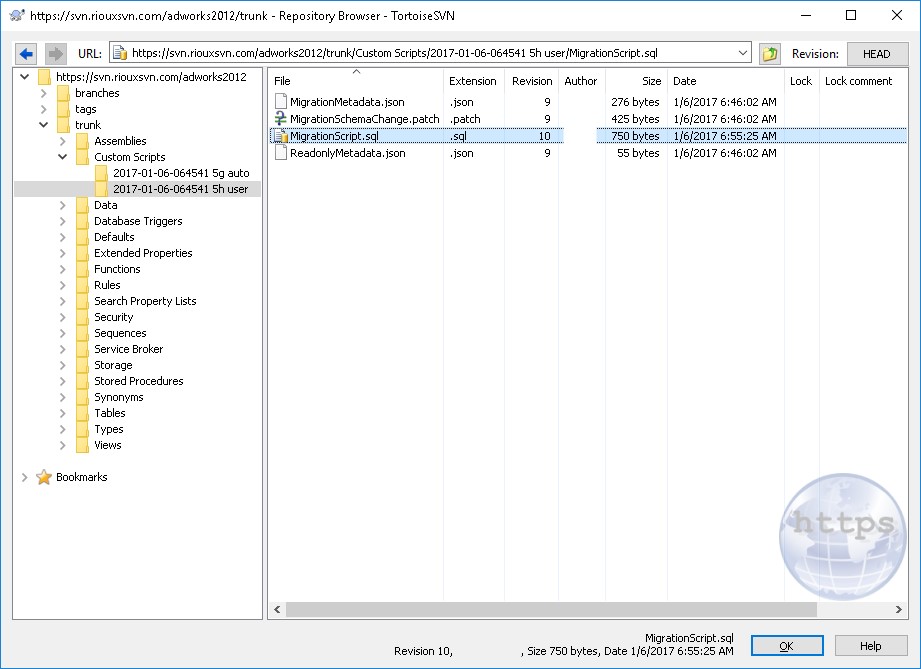Click the 1/6/2017 6:55:25 AM date cell

(725, 136)
